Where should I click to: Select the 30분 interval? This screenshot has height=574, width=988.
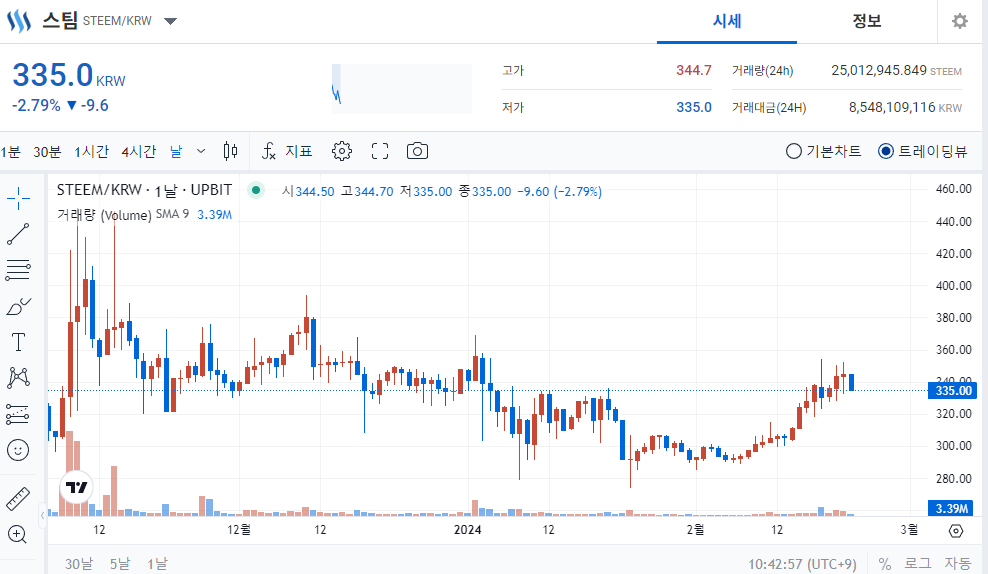(47, 151)
